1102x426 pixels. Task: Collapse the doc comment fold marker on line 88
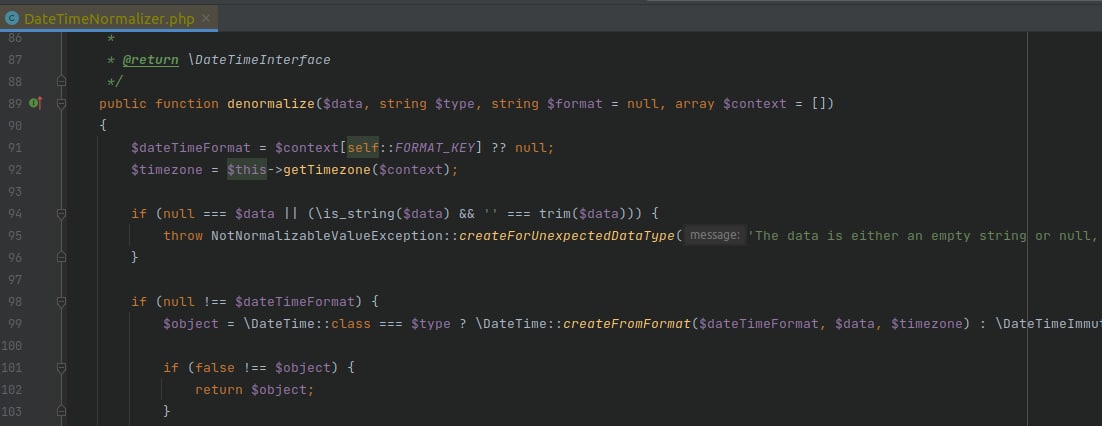(61, 82)
